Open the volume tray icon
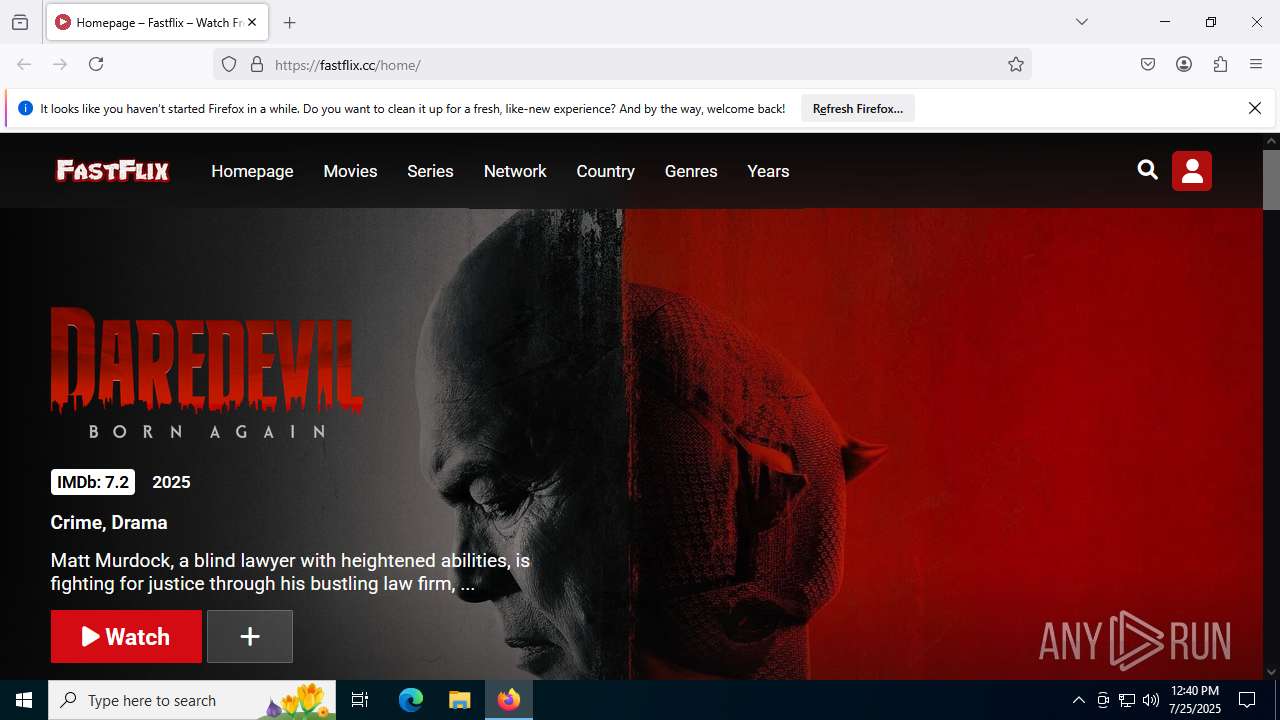The image size is (1280, 720). point(1151,700)
